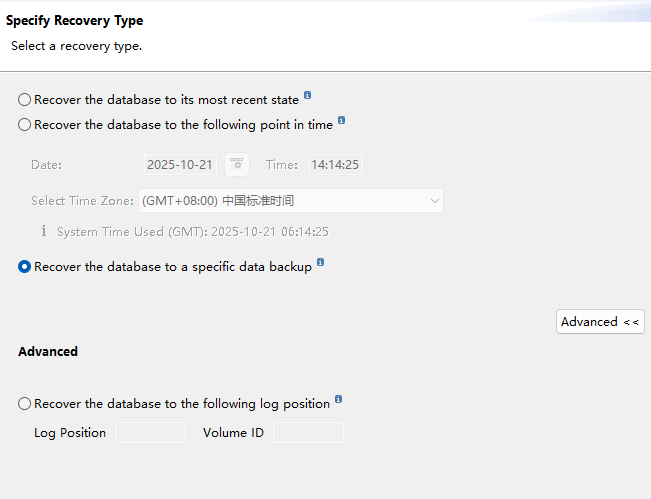Select recover database to most recent state
Viewport: 651px width, 499px height.
[x=24, y=100]
